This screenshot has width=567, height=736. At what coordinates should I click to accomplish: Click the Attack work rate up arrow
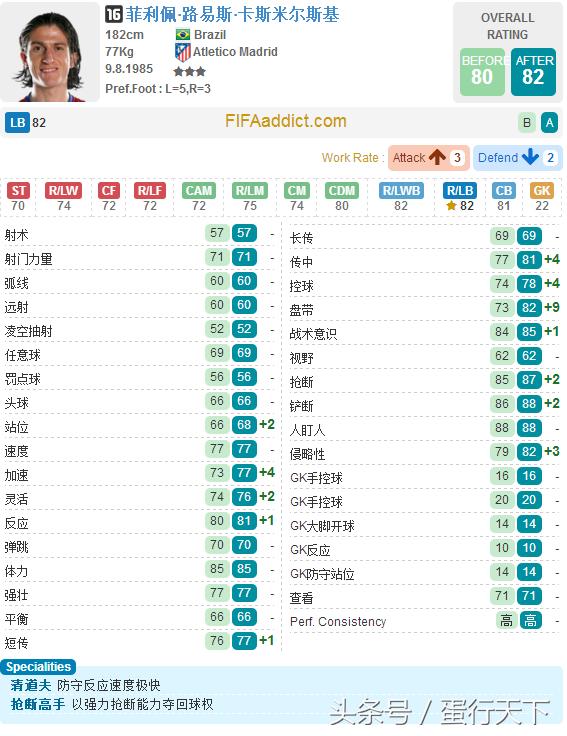coord(437,157)
